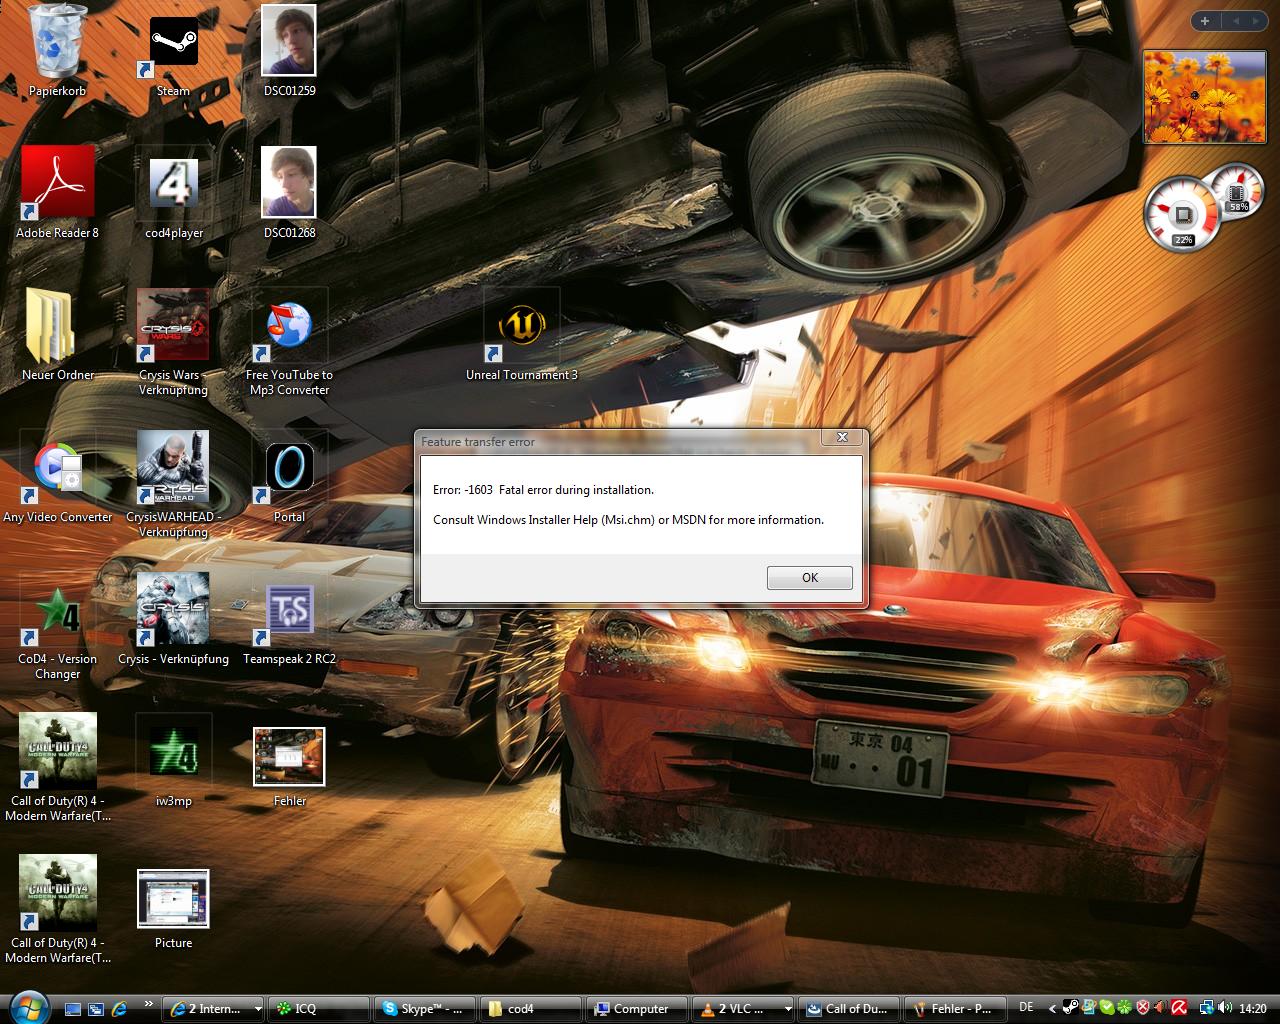Click OK in the Feature transfer error dialog
The width and height of the screenshot is (1280, 1024).
[809, 578]
